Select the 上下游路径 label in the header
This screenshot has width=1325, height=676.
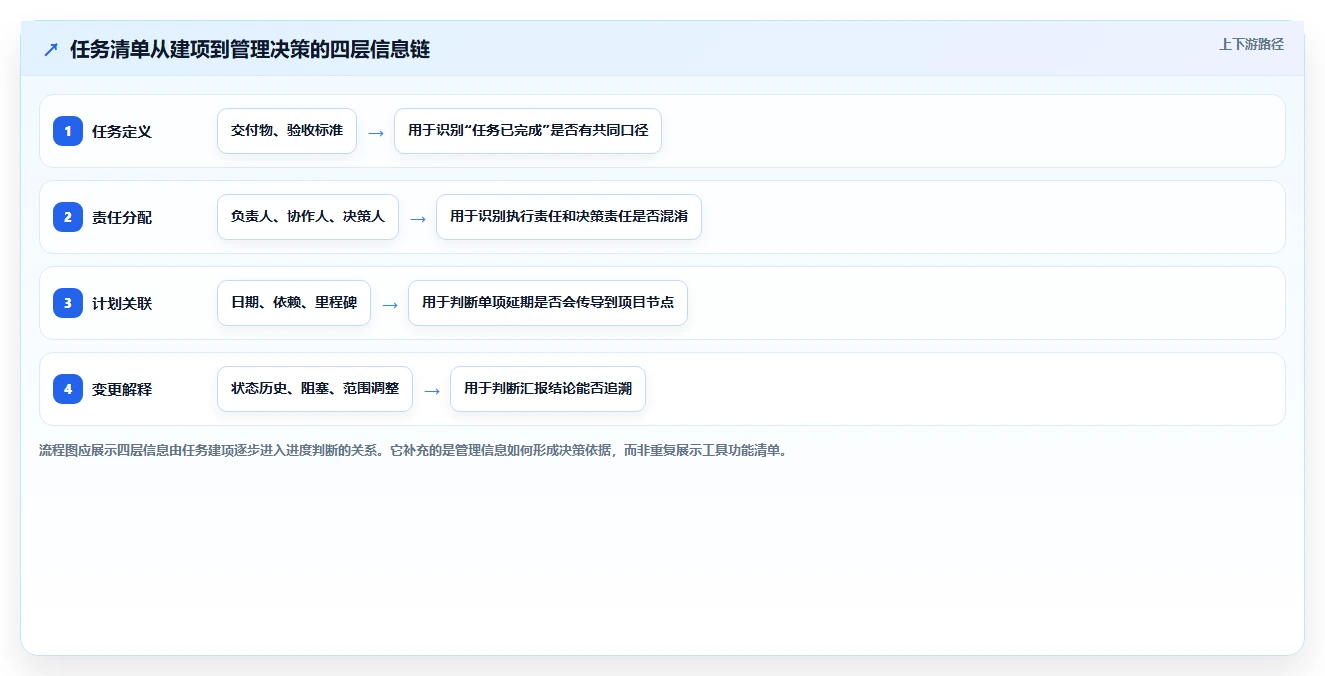[1251, 45]
